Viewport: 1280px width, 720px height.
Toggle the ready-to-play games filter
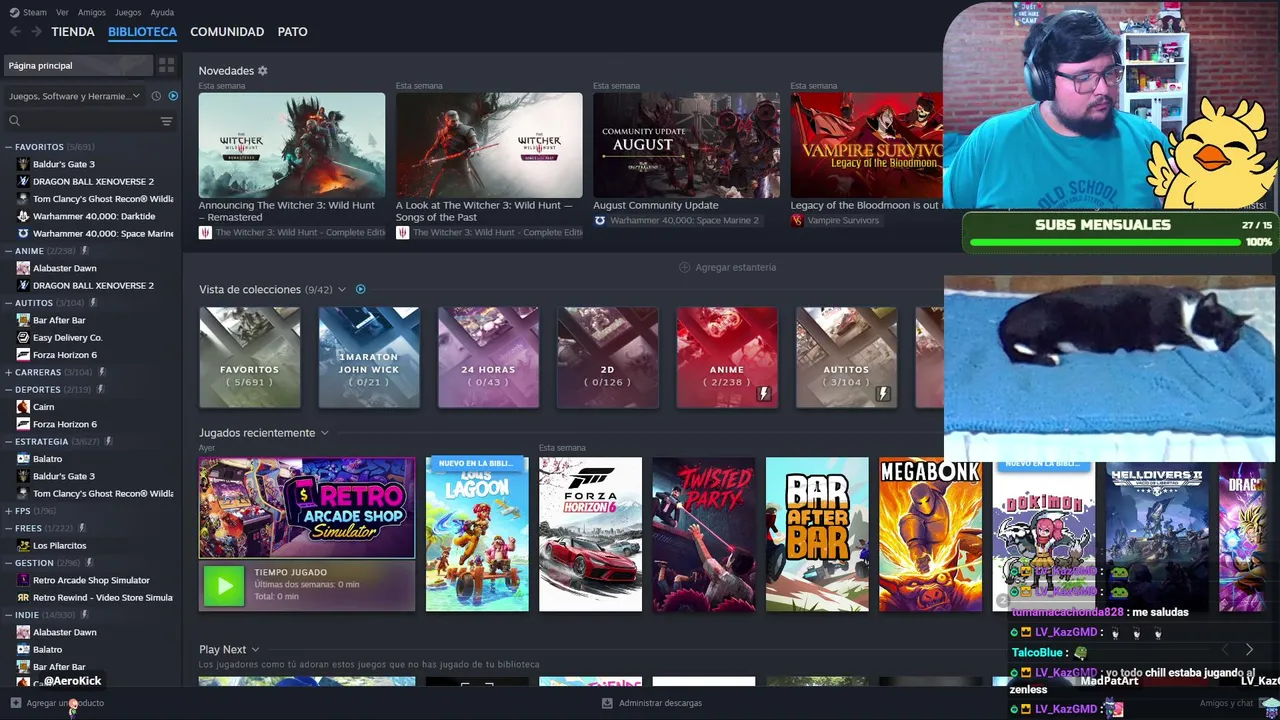[x=173, y=96]
